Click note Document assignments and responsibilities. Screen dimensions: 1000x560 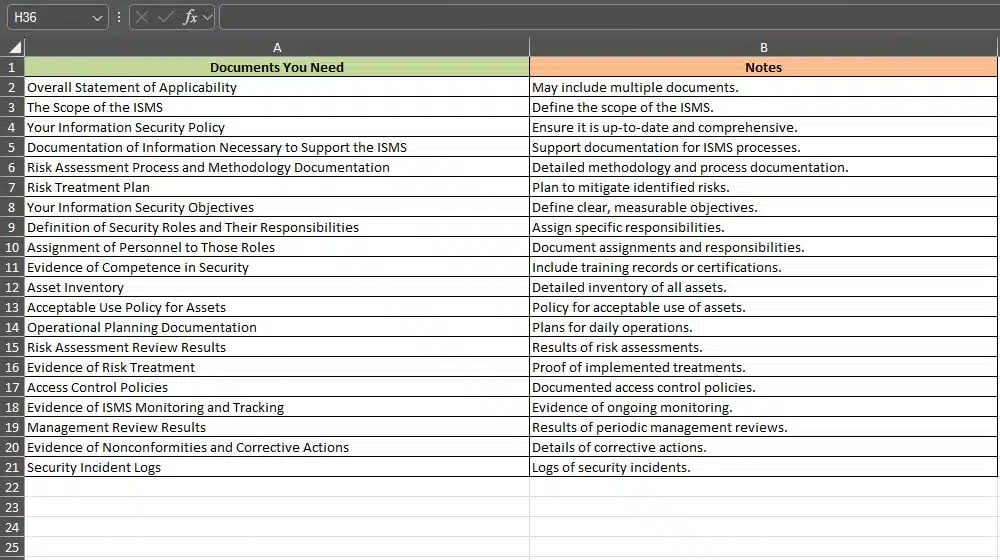(x=763, y=247)
